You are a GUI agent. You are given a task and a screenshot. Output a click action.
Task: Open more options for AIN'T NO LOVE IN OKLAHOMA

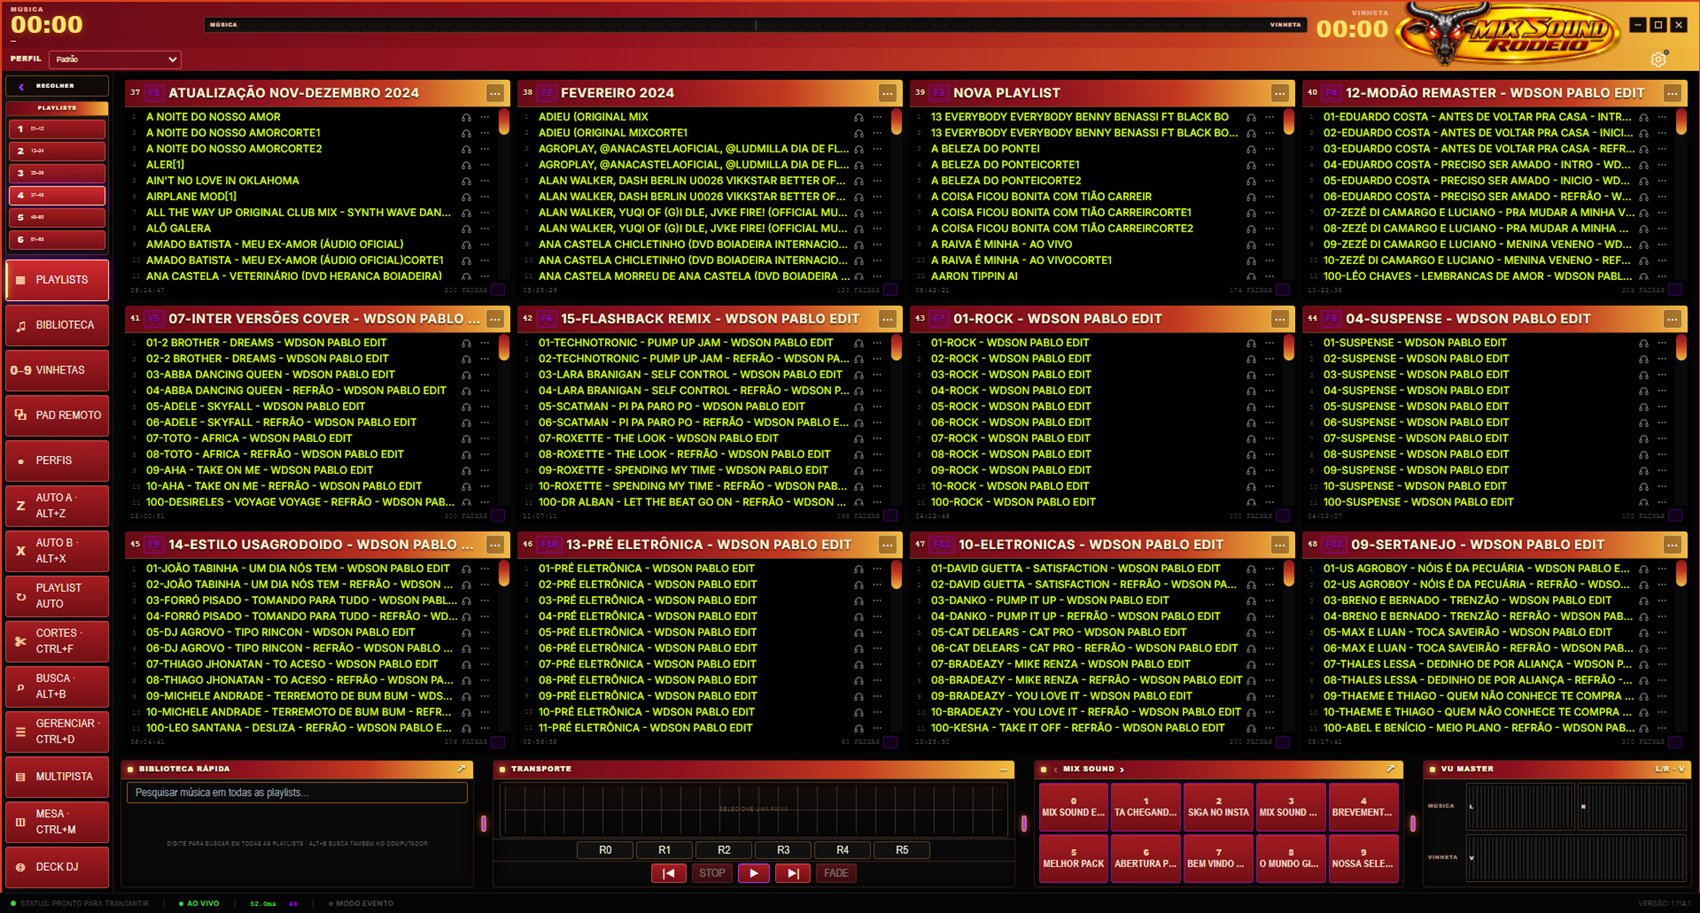tap(485, 181)
